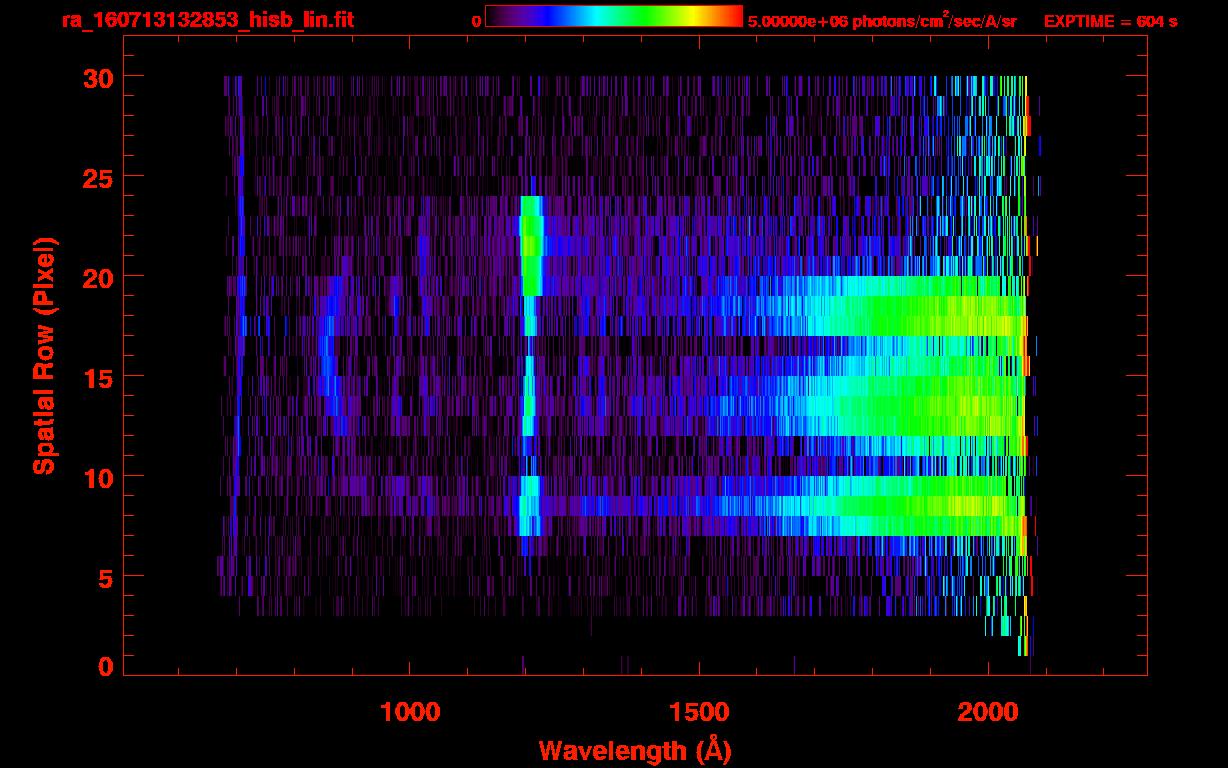The image size is (1228, 768).
Task: Click the file name ra_160713132853_hisb_lin.fit title
Action: [207, 20]
